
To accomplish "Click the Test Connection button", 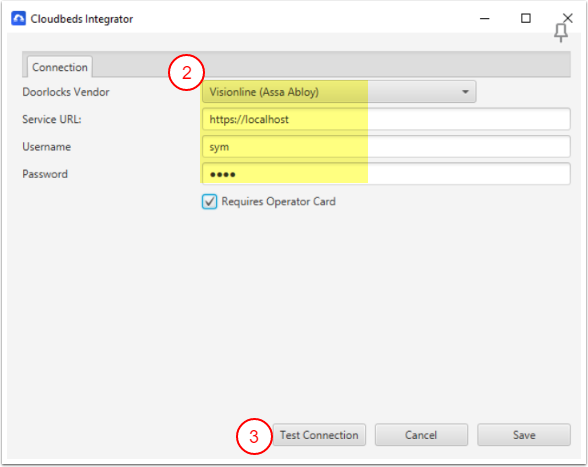I will pos(319,435).
